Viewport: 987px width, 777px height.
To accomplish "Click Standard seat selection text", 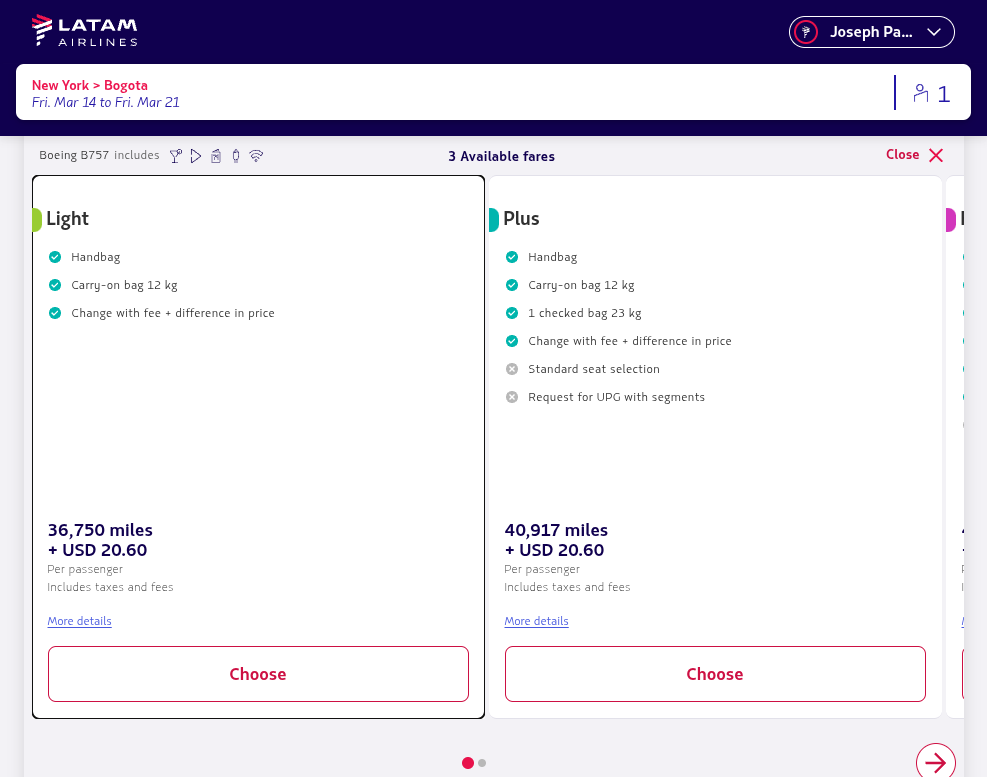I will 594,369.
